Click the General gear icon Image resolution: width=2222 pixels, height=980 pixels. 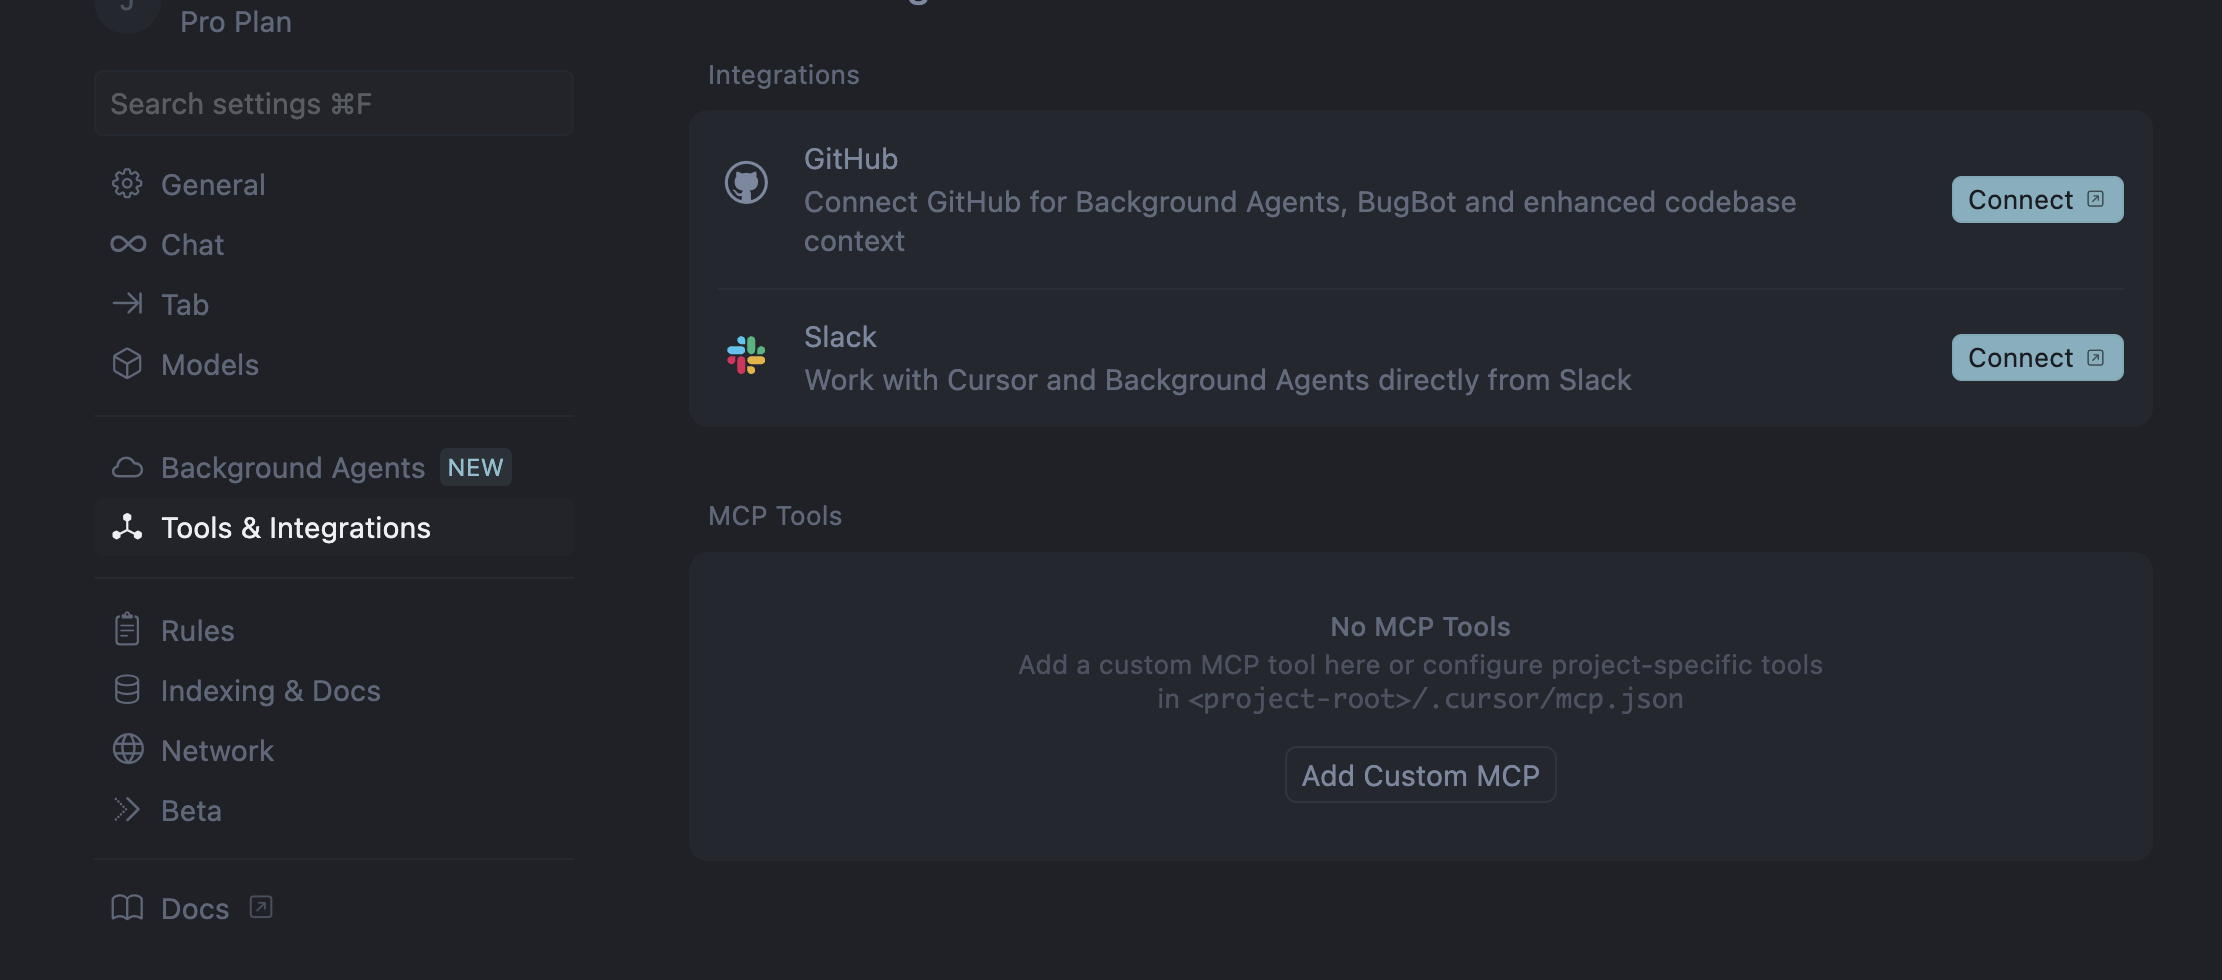click(127, 184)
